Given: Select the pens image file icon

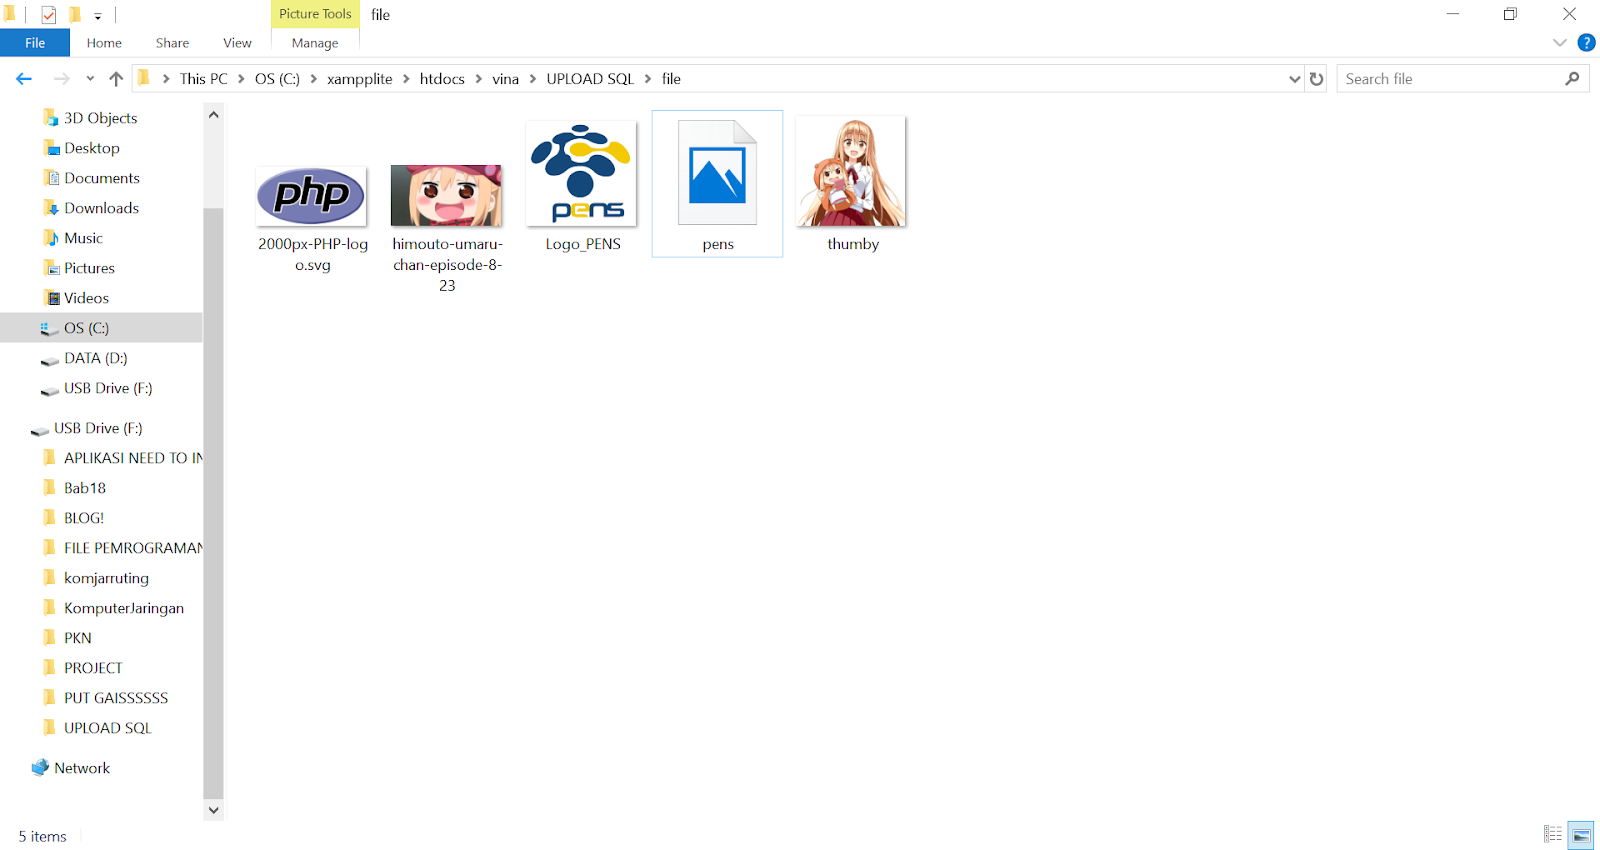Looking at the screenshot, I should pyautogui.click(x=717, y=174).
